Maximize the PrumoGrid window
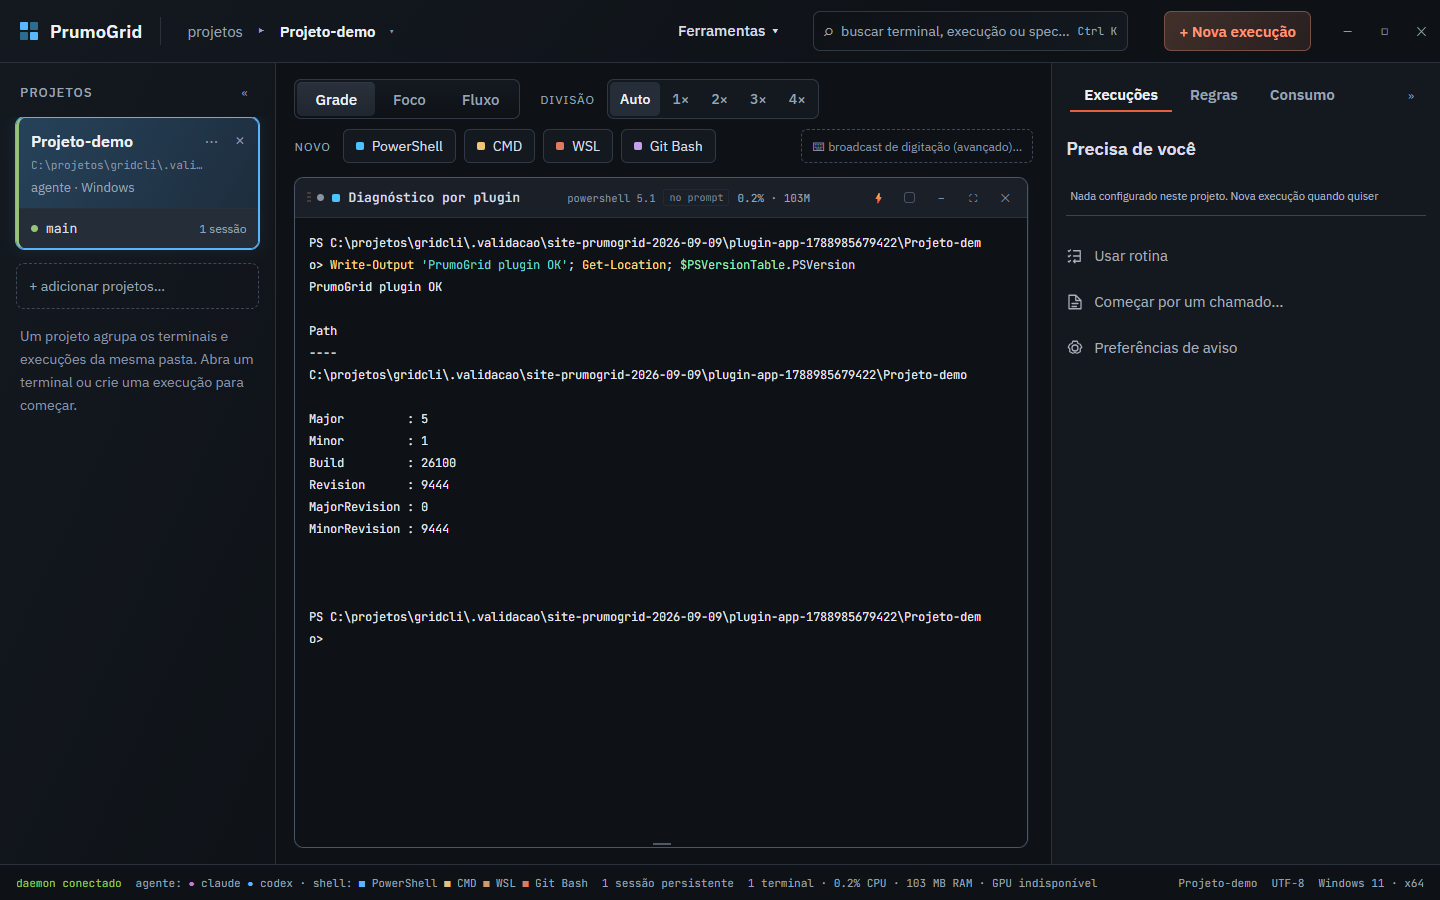Viewport: 1440px width, 900px height. coord(1384,31)
